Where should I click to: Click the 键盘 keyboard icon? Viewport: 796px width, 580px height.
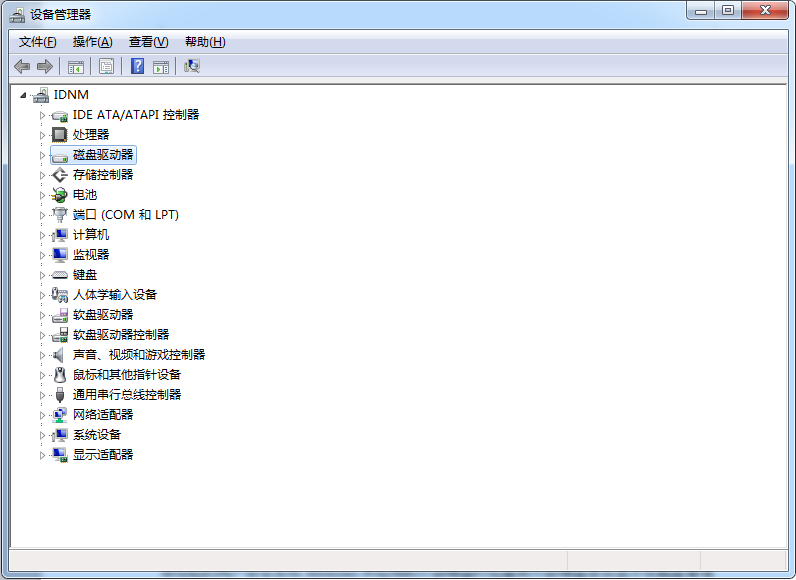(x=60, y=275)
